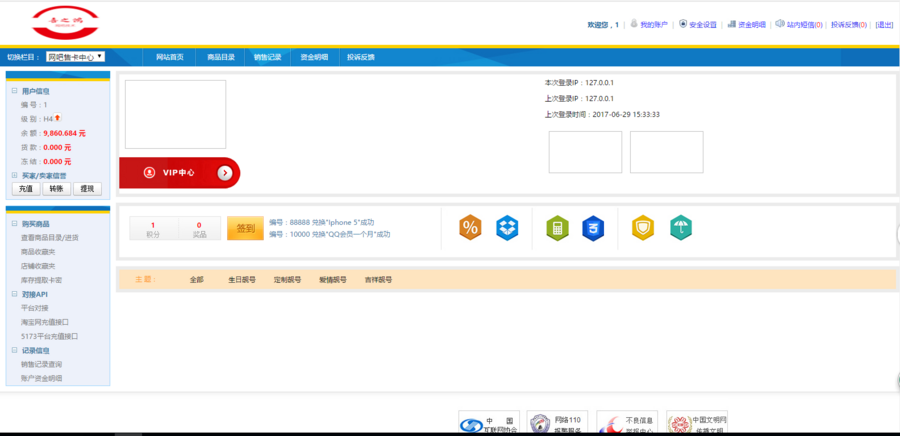Click the [退出] logout link
Screen dimensions: 900x436
point(885,25)
